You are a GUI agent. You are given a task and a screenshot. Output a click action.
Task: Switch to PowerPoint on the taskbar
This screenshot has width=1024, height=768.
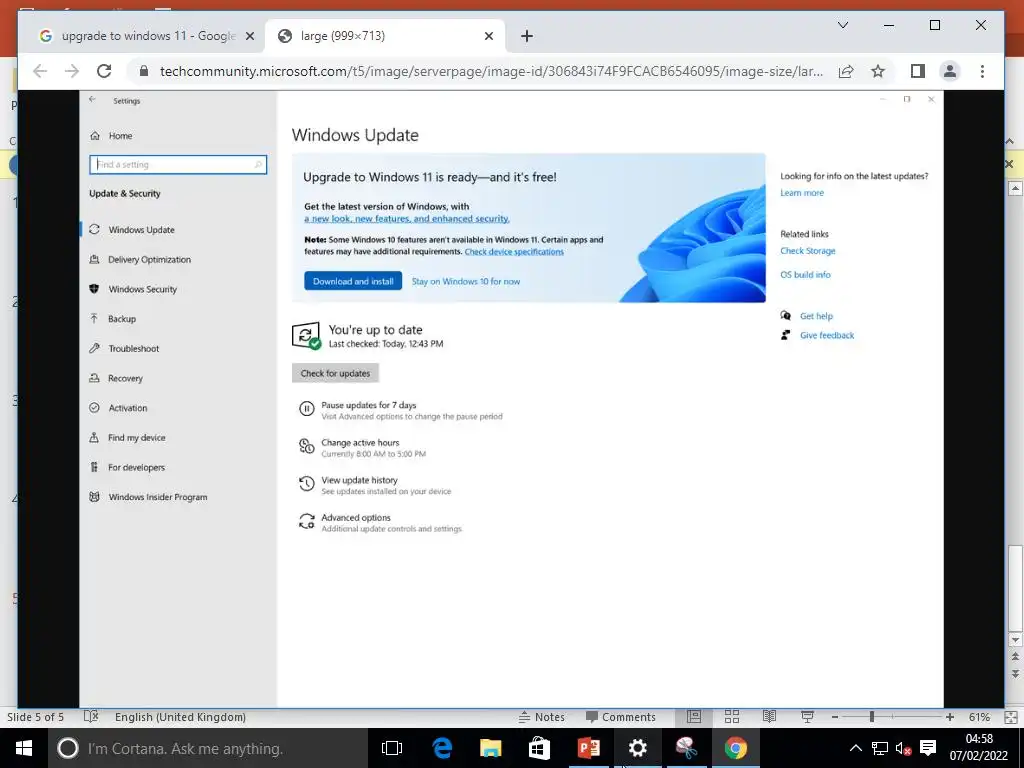pyautogui.click(x=588, y=748)
